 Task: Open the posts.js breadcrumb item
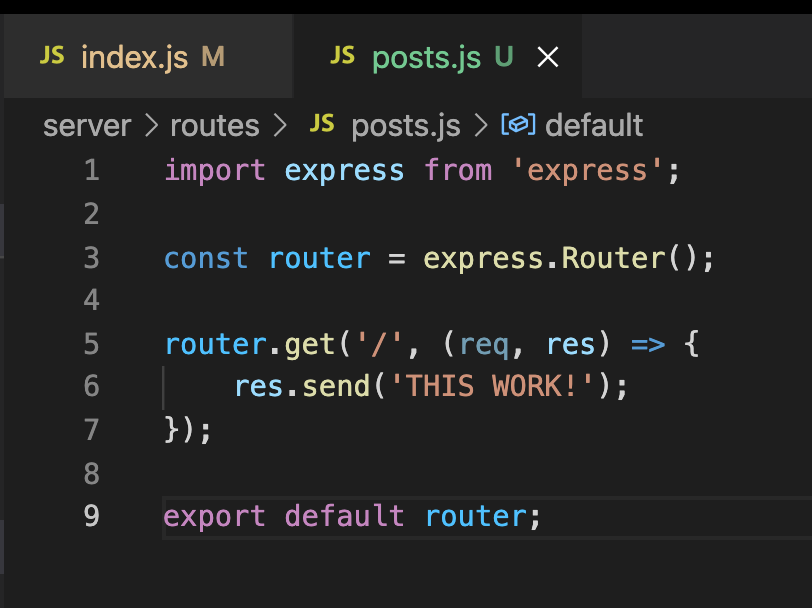pyautogui.click(x=406, y=126)
